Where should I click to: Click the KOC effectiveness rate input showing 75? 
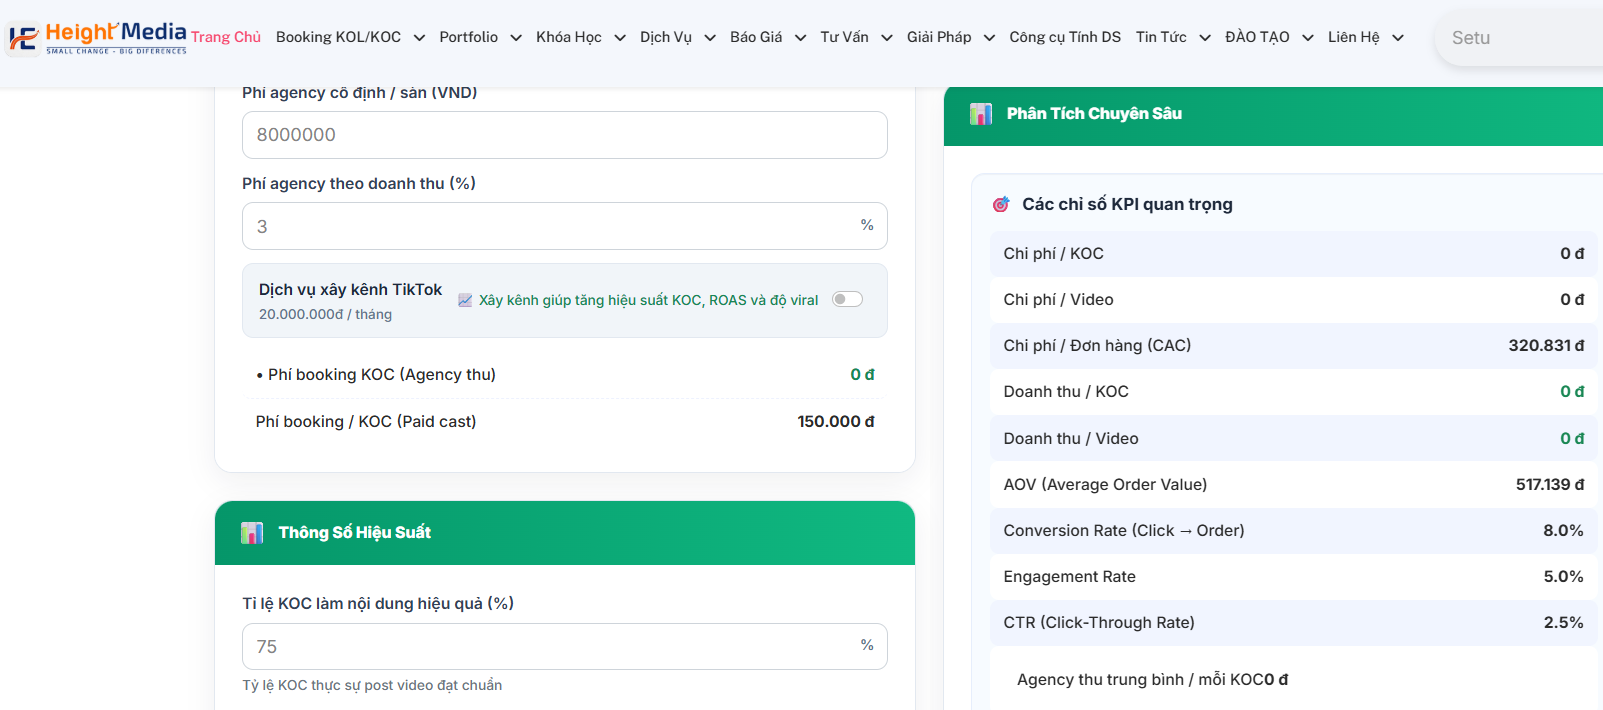pyautogui.click(x=564, y=646)
